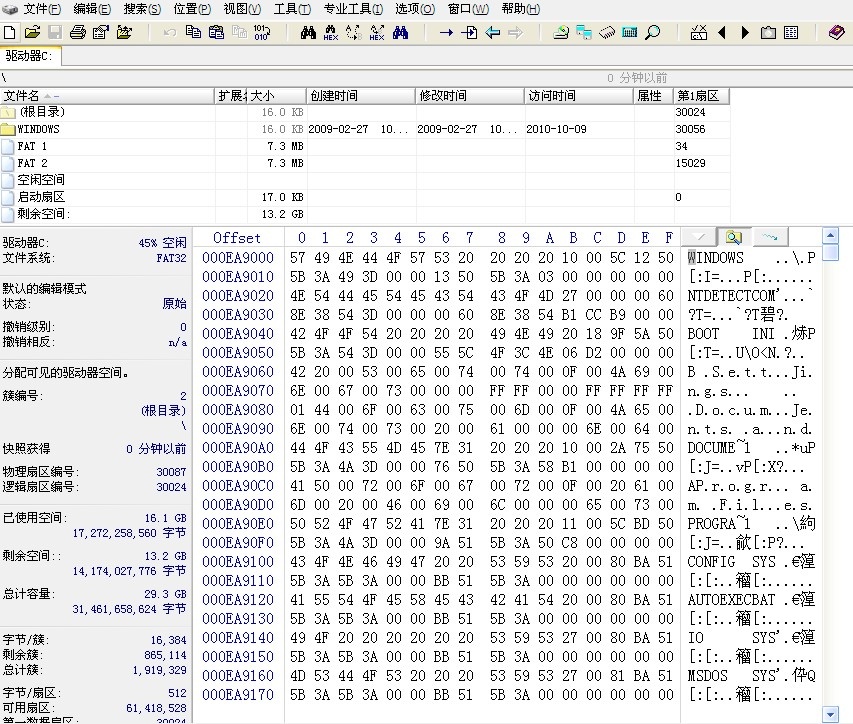
Task: Open the 编辑(E) menu
Action: tap(92, 9)
